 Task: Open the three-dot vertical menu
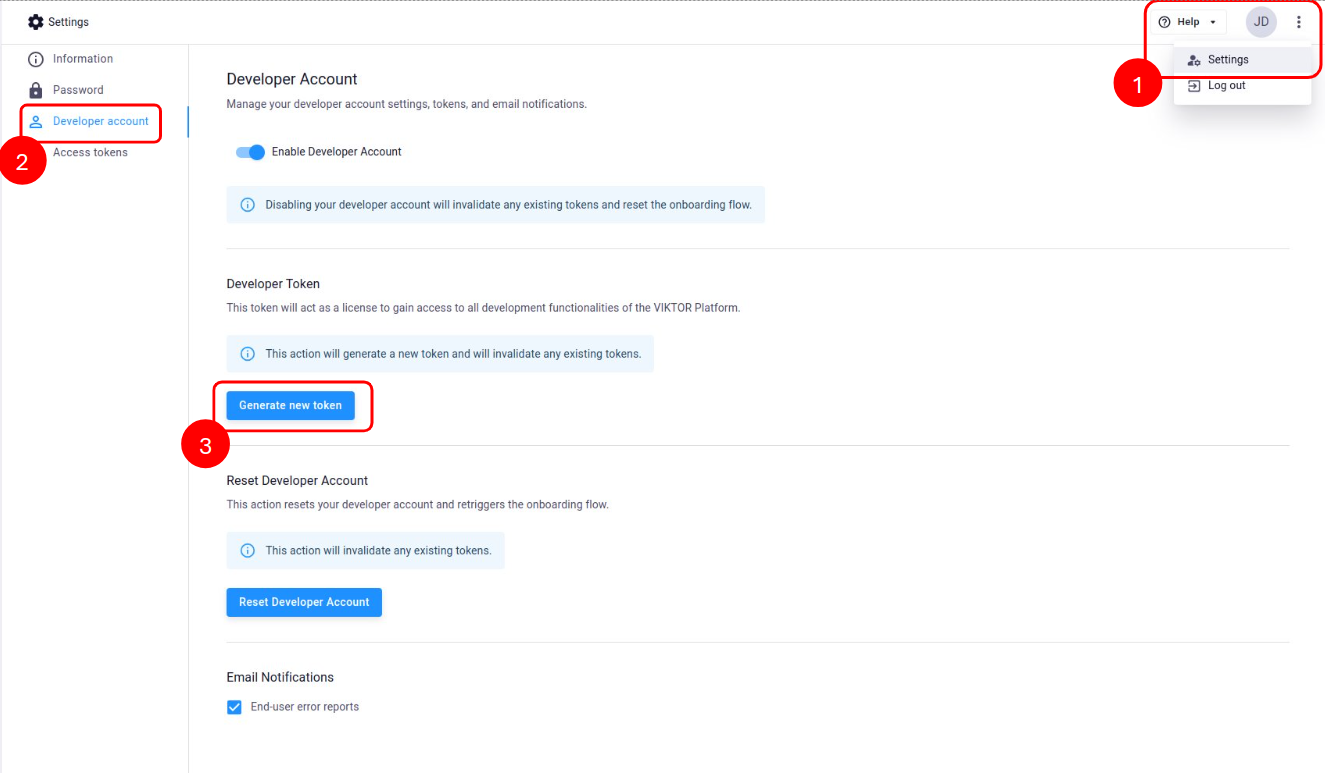point(1299,22)
